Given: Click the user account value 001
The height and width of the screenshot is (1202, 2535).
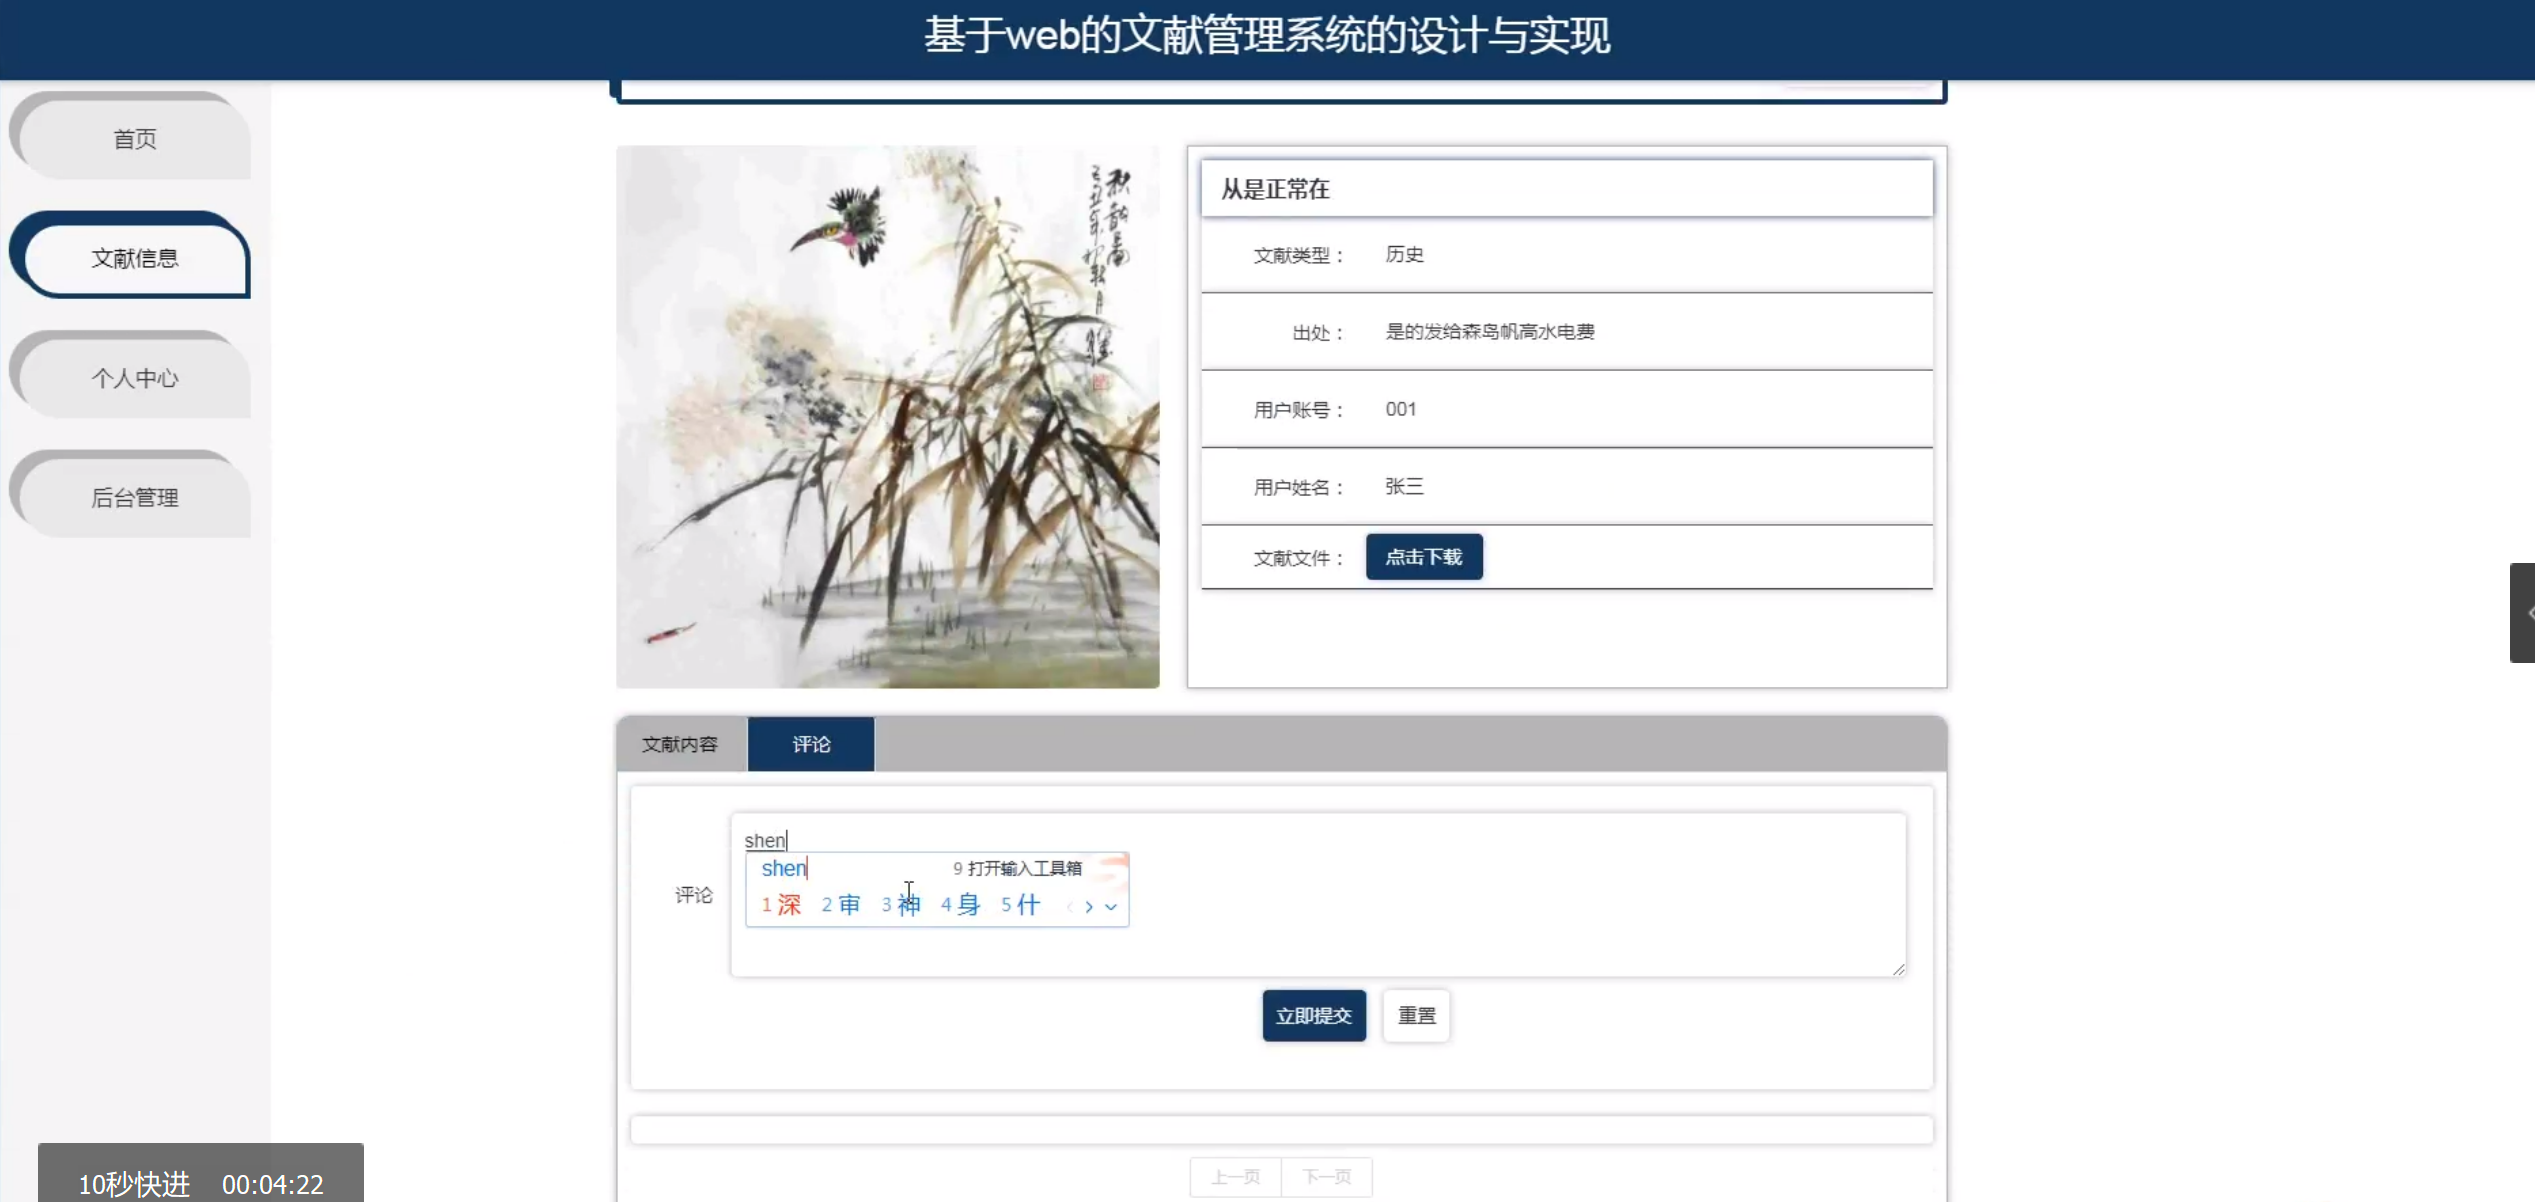Looking at the screenshot, I should click(1400, 409).
